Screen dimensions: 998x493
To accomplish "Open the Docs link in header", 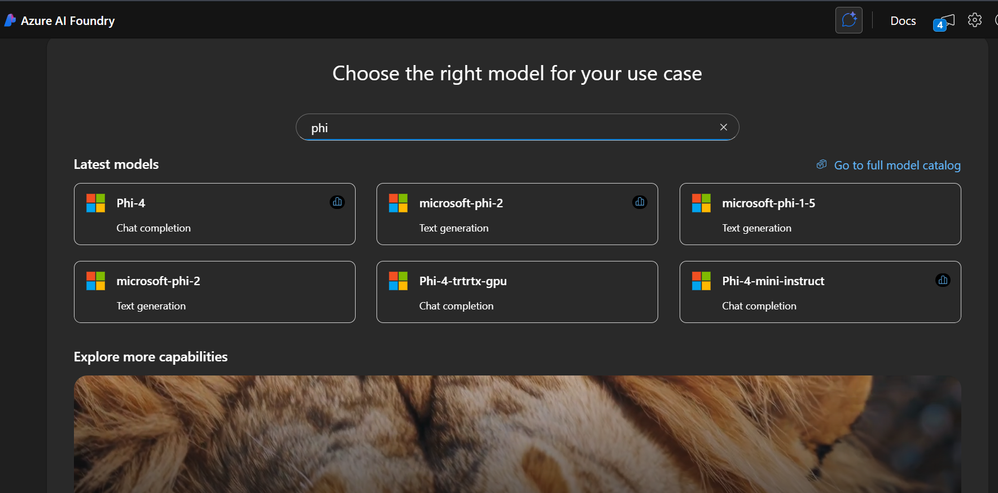I will coord(903,21).
